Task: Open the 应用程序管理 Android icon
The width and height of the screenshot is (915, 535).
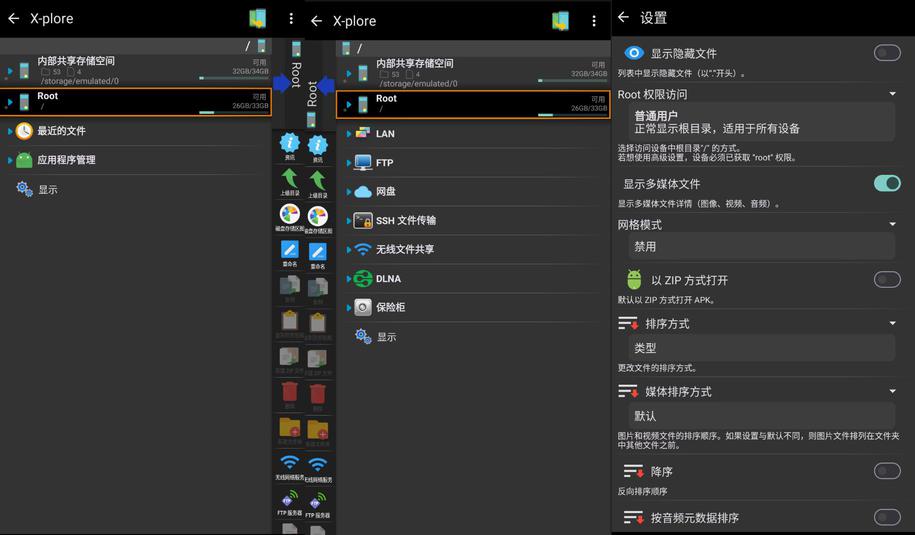Action: pyautogui.click(x=24, y=160)
